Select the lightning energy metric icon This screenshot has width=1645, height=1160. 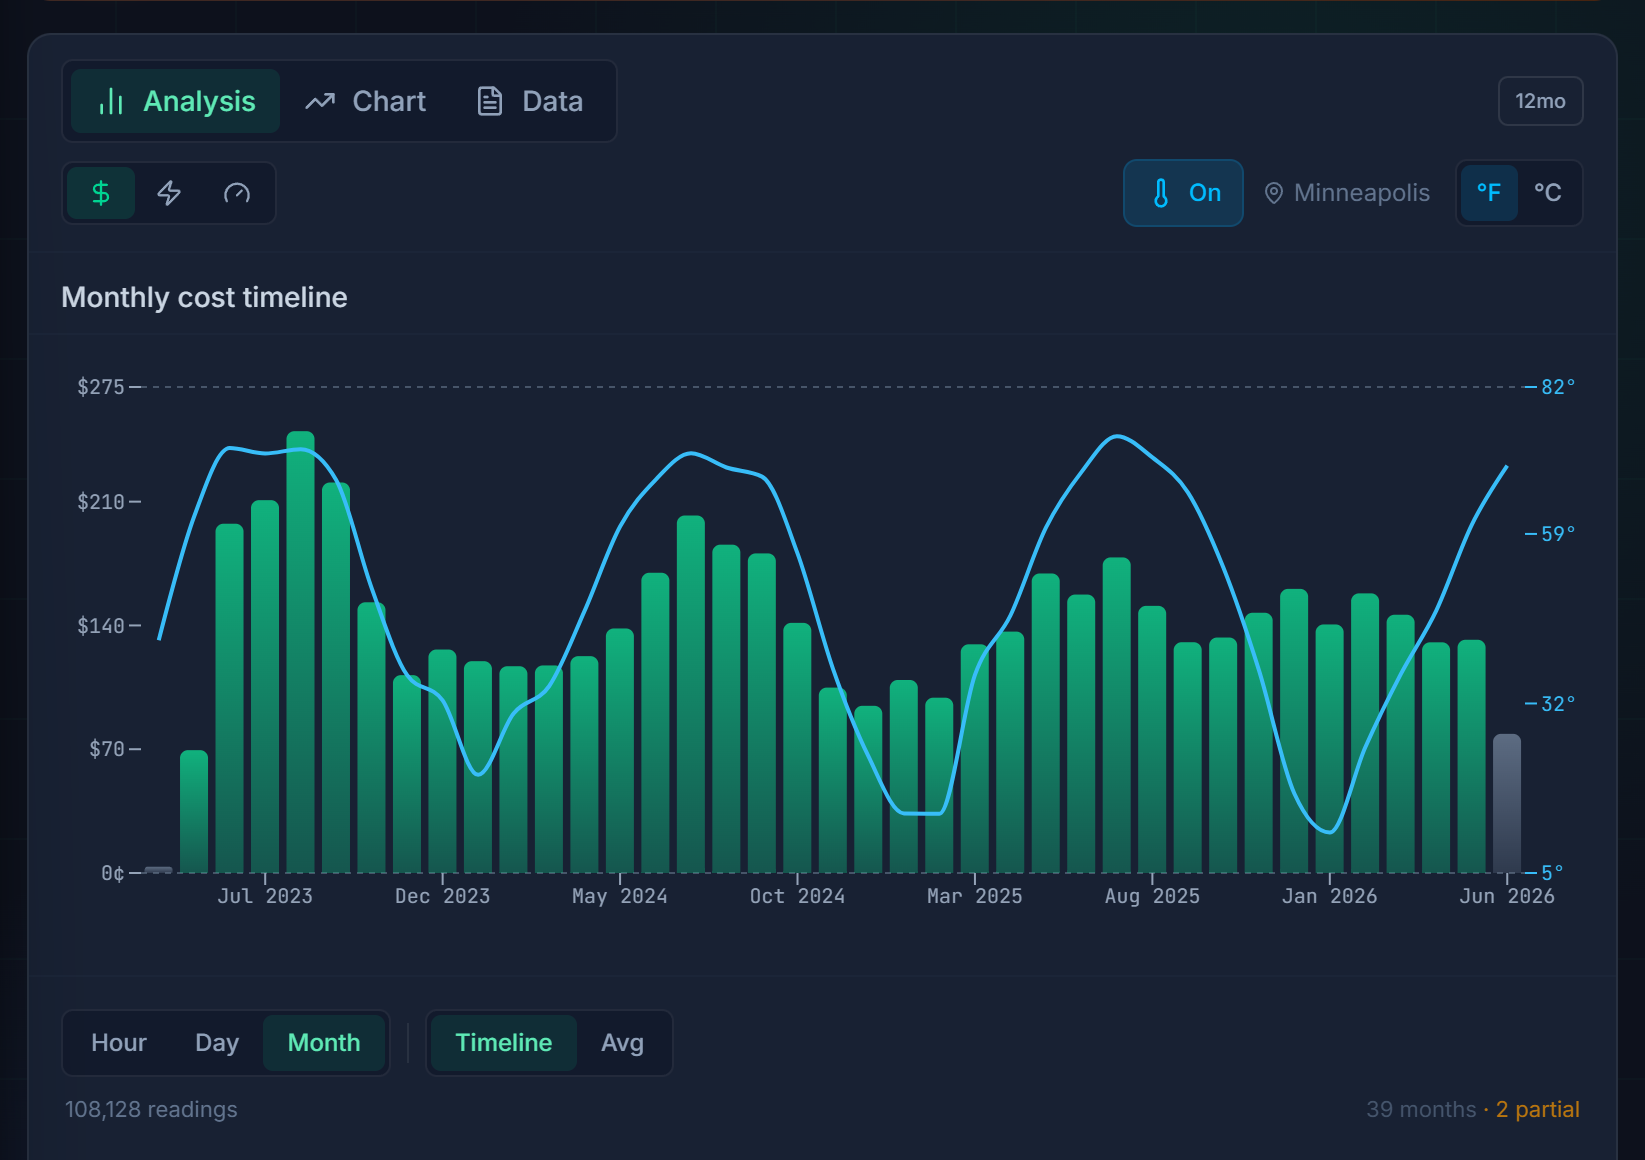pos(169,193)
